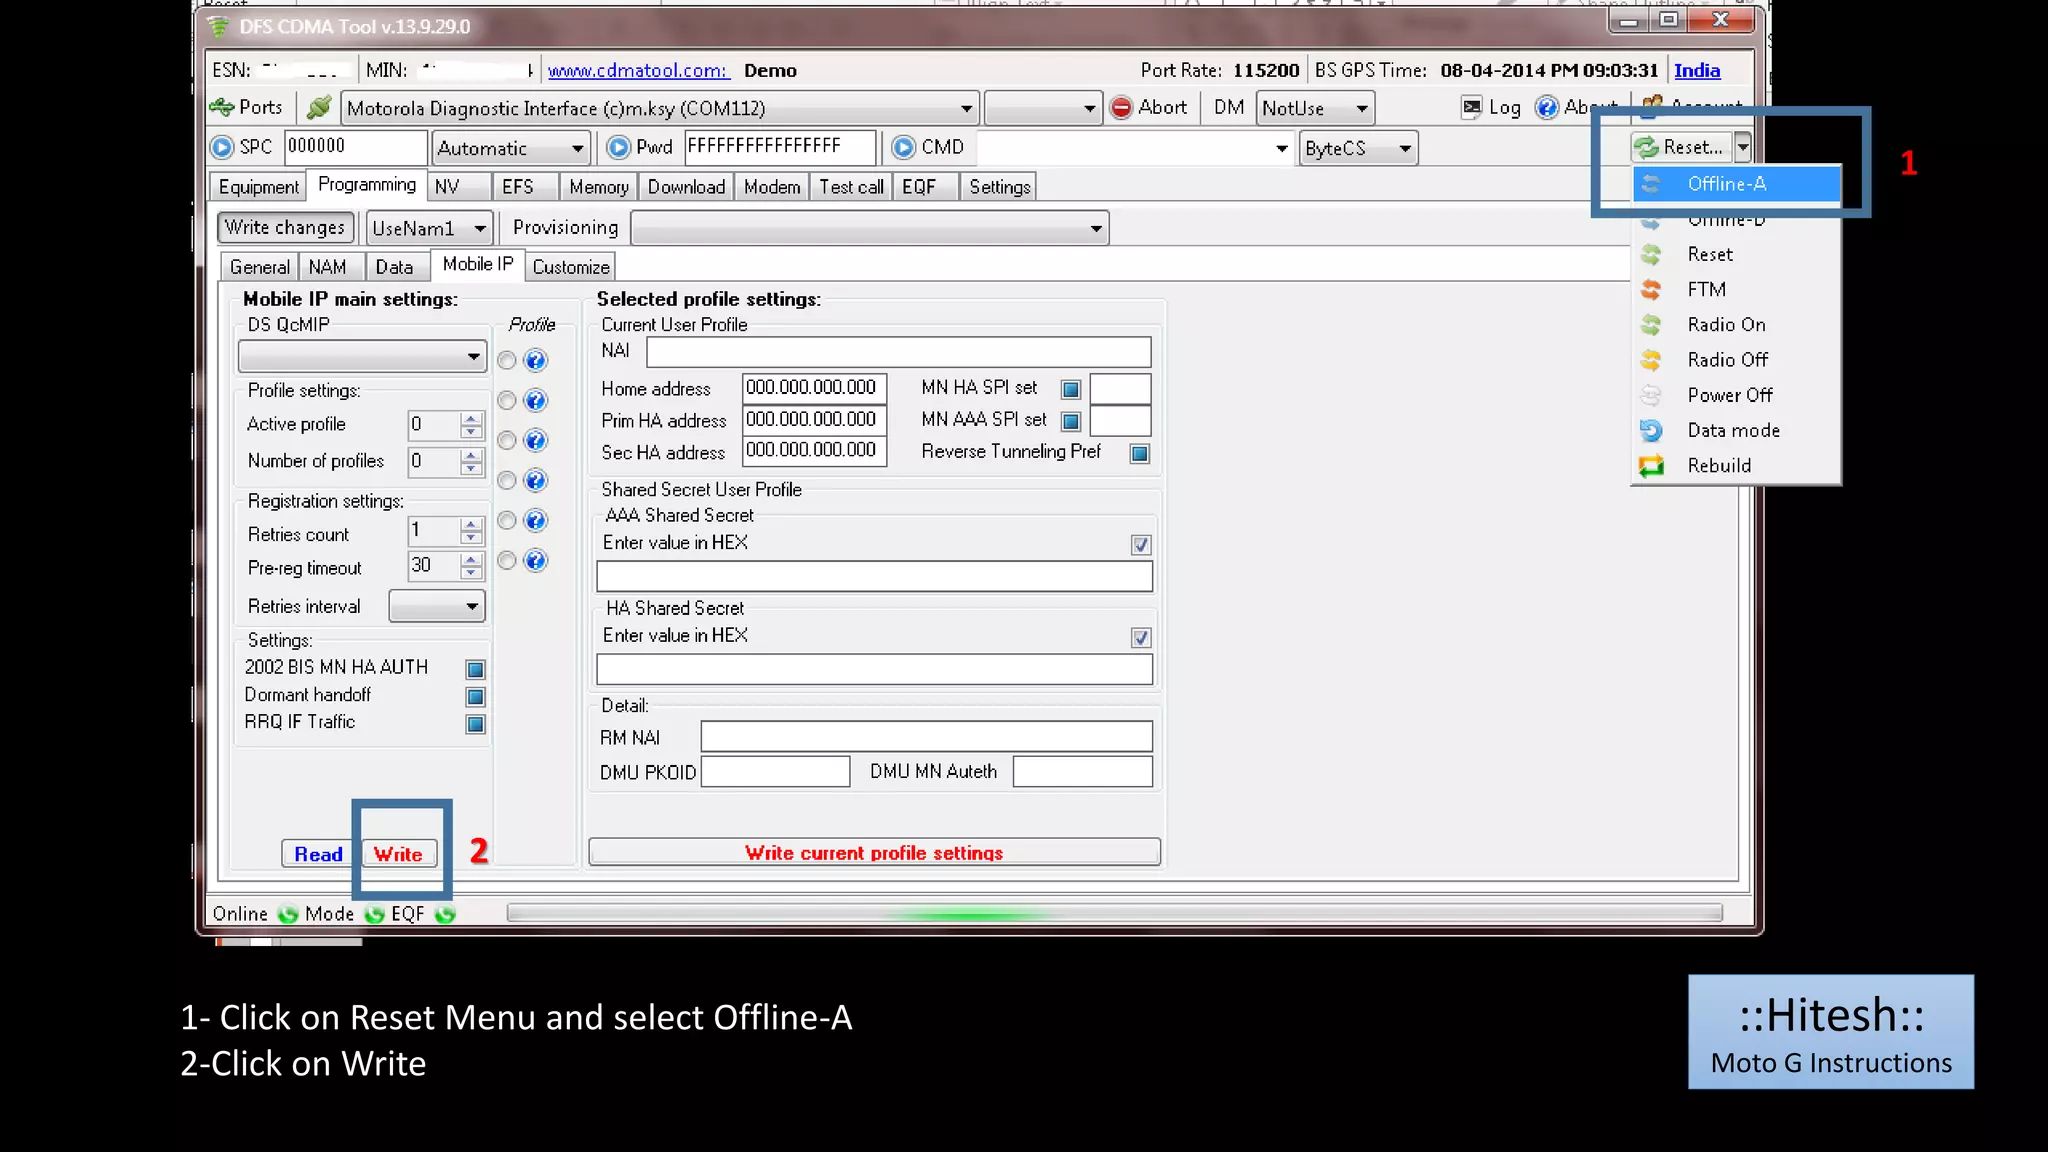Image resolution: width=2048 pixels, height=1152 pixels.
Task: Click the About help icon
Action: [x=1546, y=107]
